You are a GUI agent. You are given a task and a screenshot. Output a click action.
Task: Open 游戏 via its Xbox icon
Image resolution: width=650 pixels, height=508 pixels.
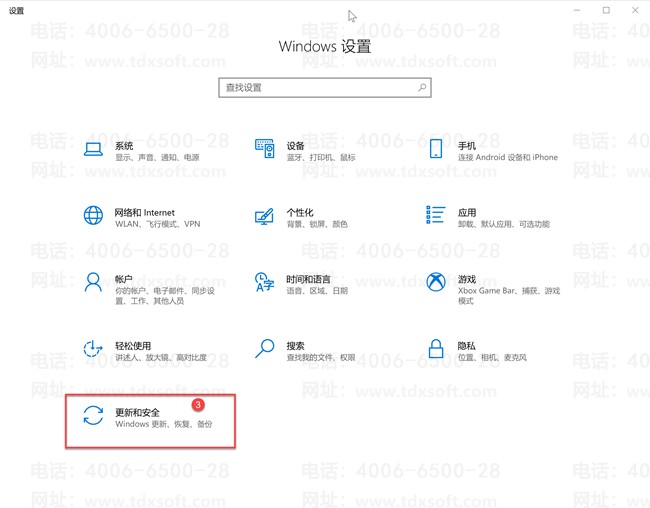tap(436, 283)
